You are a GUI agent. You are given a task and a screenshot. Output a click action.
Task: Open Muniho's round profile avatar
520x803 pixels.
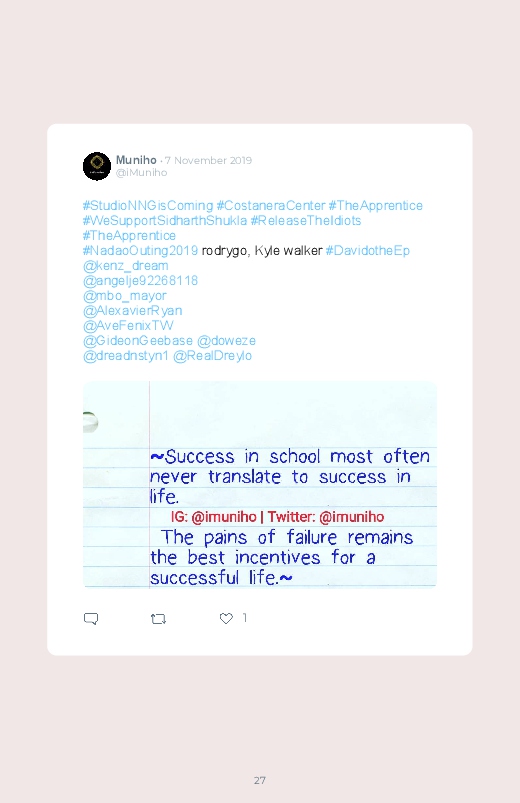[x=97, y=166]
